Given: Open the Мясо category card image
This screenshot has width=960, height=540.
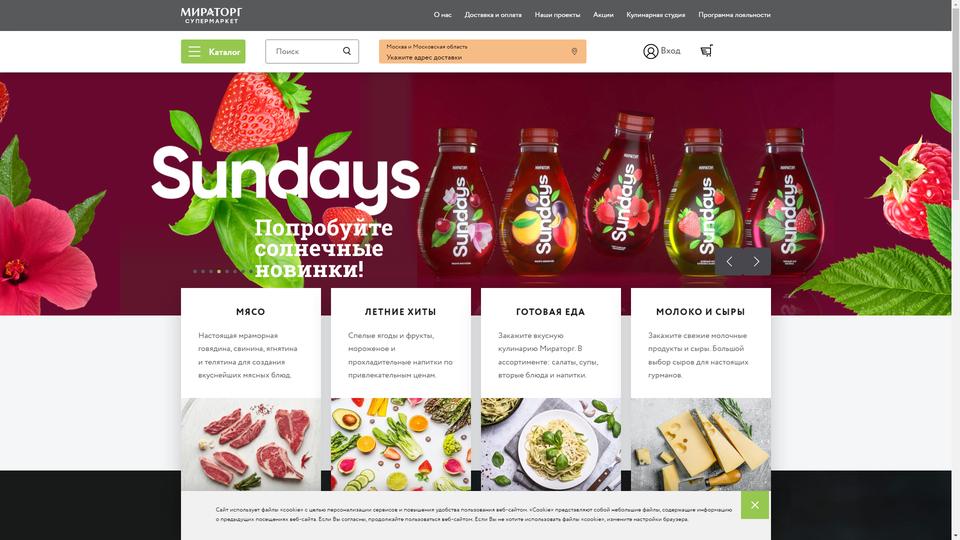Looking at the screenshot, I should click(x=251, y=444).
